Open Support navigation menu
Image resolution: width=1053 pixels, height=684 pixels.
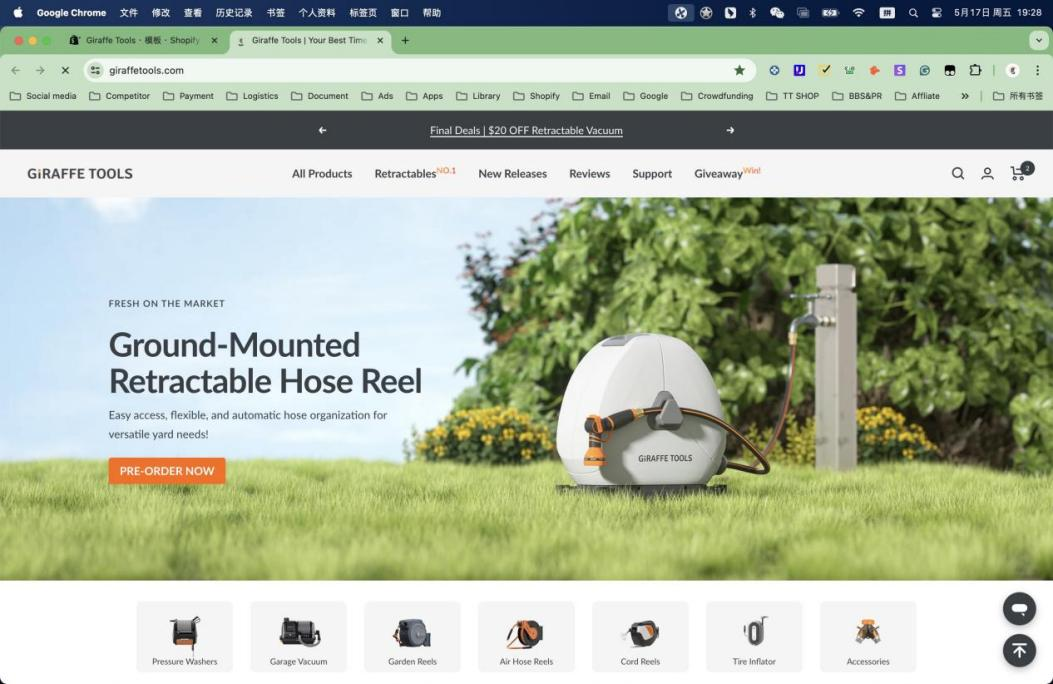(x=651, y=174)
